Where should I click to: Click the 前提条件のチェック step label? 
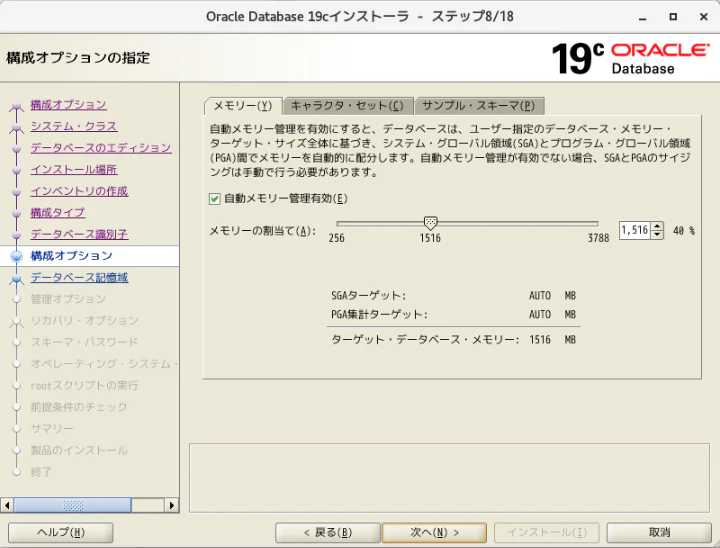[79, 407]
